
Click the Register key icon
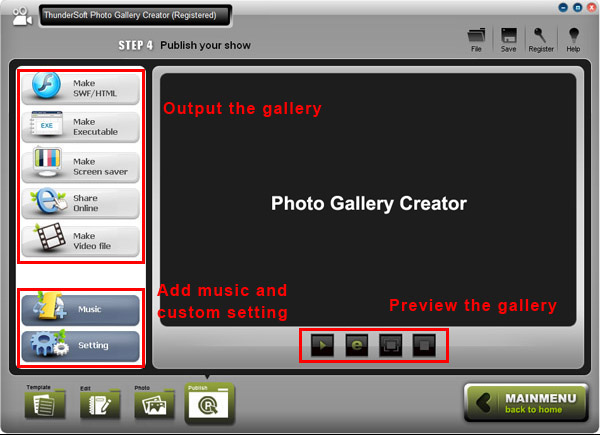tap(541, 40)
